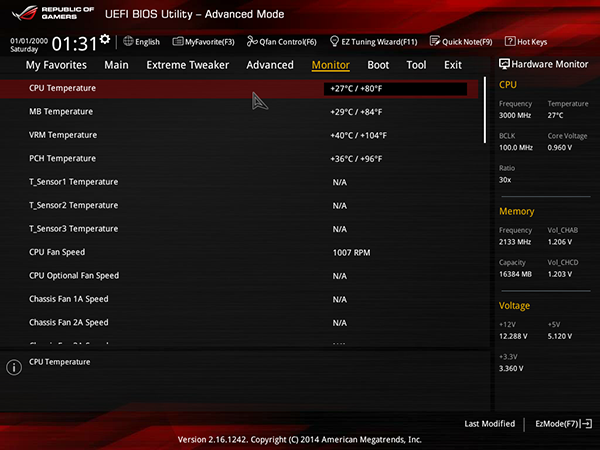The height and width of the screenshot is (450, 600).
Task: Click the info icon in the help area
Action: tap(14, 367)
